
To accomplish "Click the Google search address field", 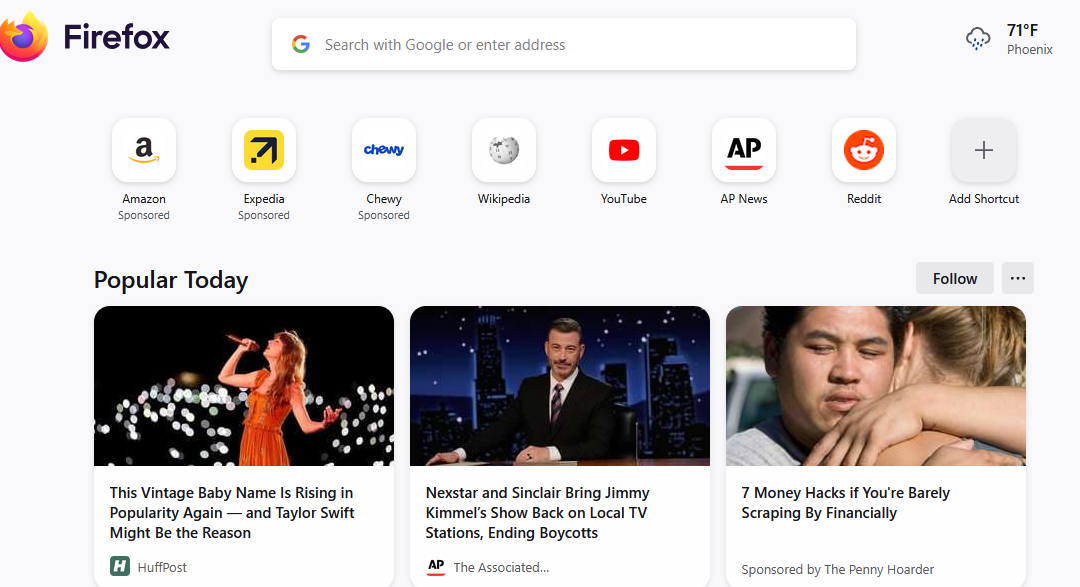I will 564,45.
